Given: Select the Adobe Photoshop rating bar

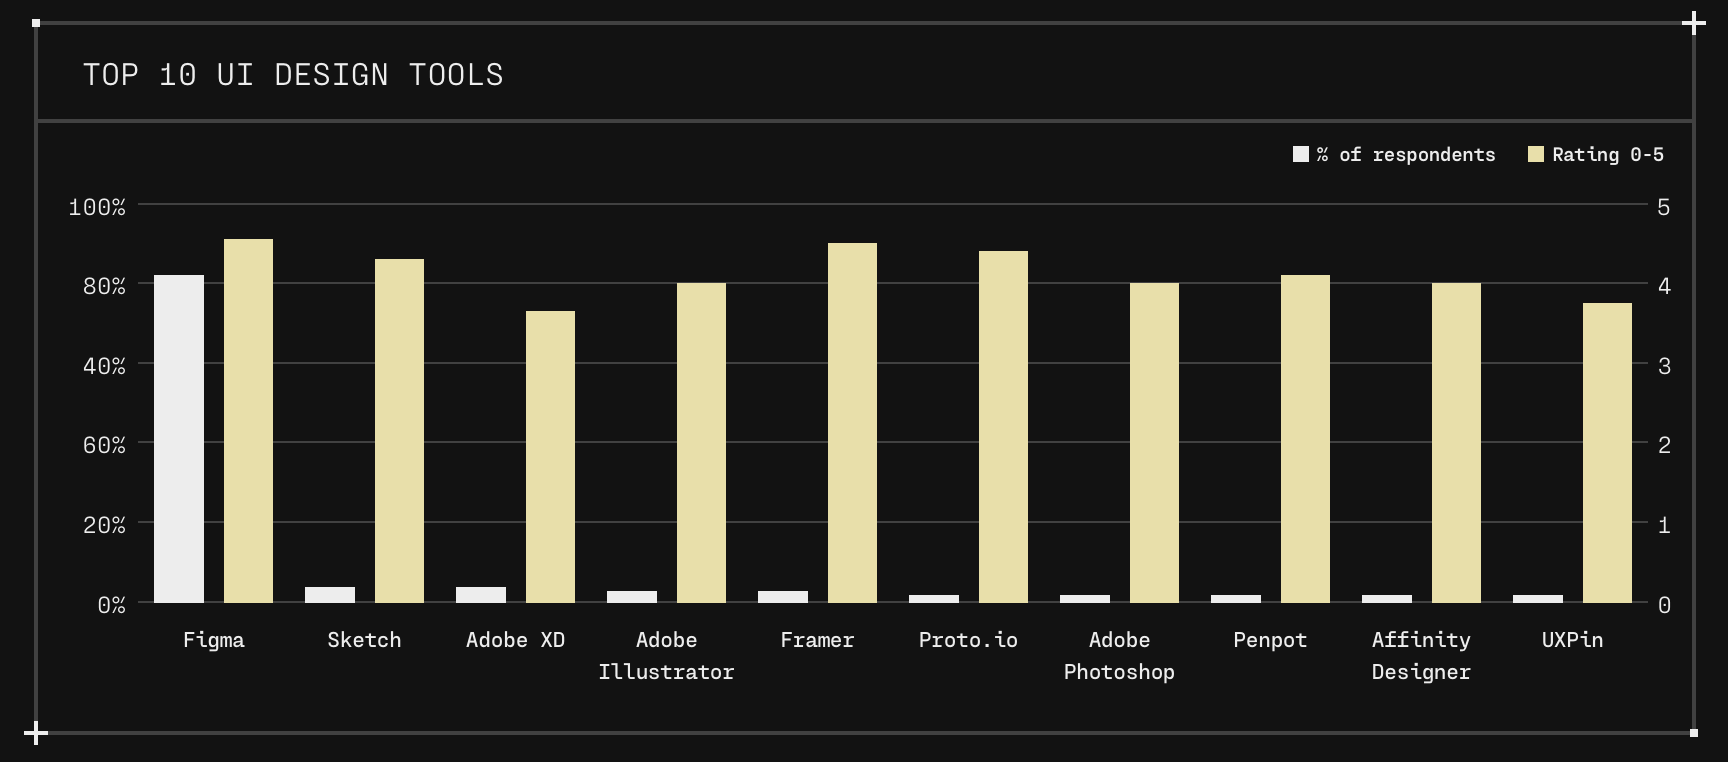Looking at the screenshot, I should click(1154, 443).
